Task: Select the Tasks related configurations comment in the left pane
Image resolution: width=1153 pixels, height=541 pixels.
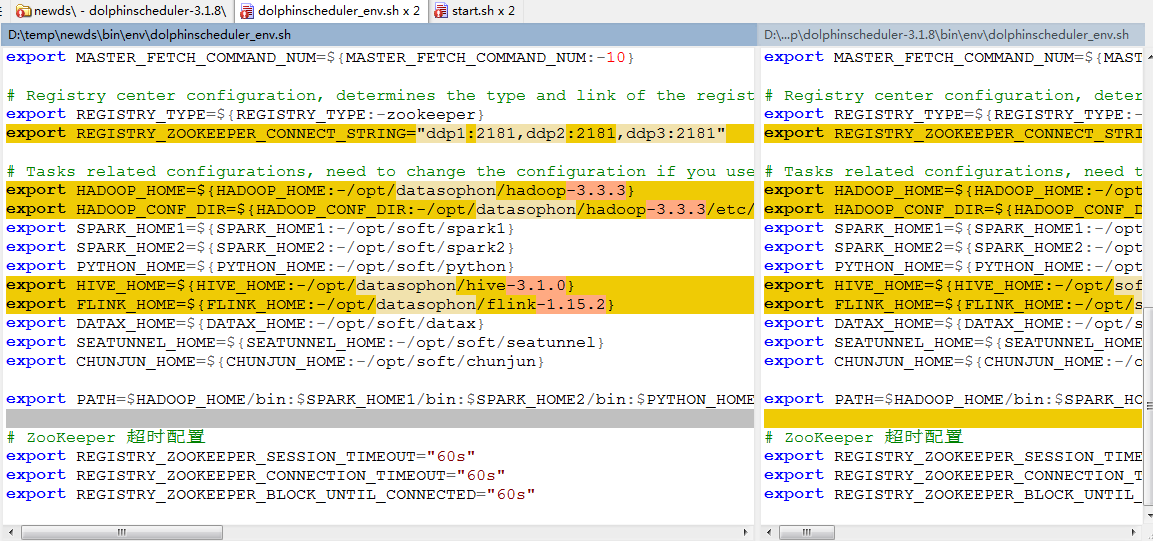Action: coord(379,172)
